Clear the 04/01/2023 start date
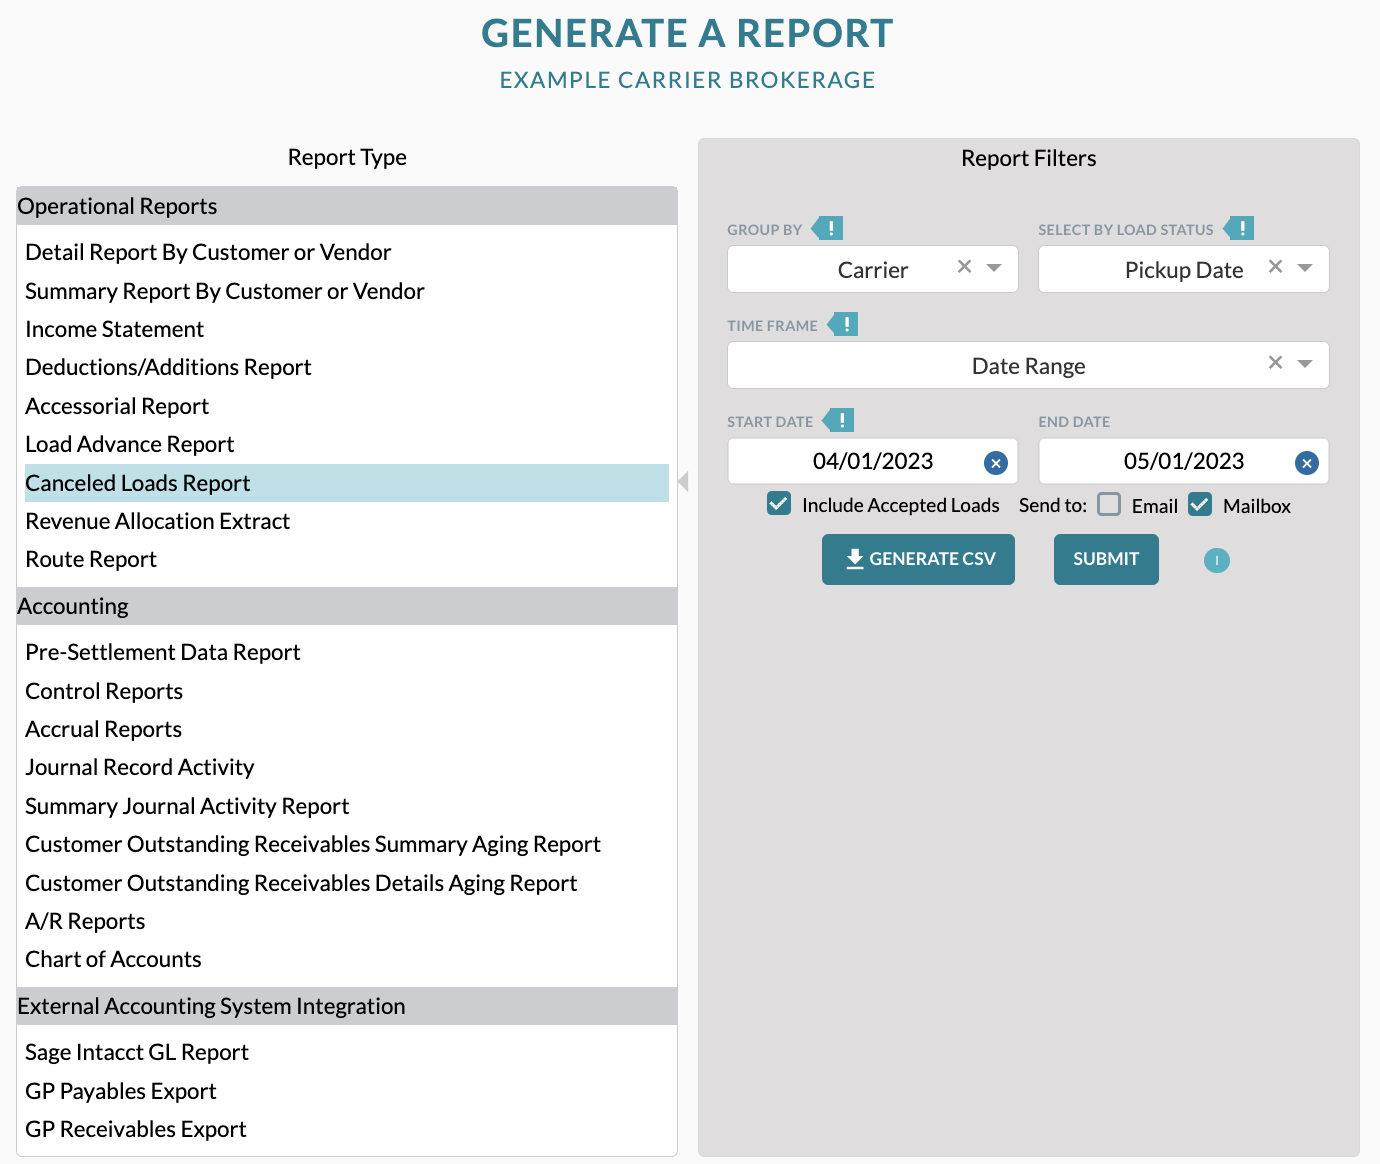1380x1164 pixels. (x=996, y=462)
